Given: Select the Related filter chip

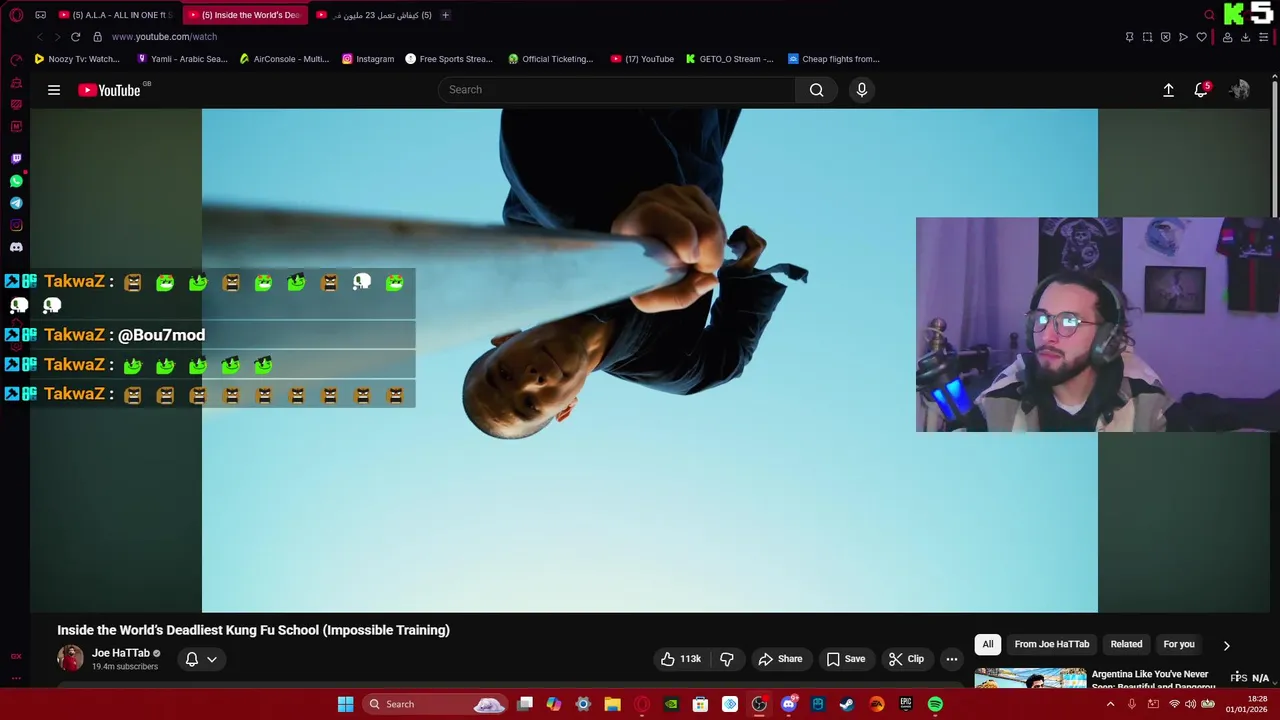Looking at the screenshot, I should coord(1126,644).
